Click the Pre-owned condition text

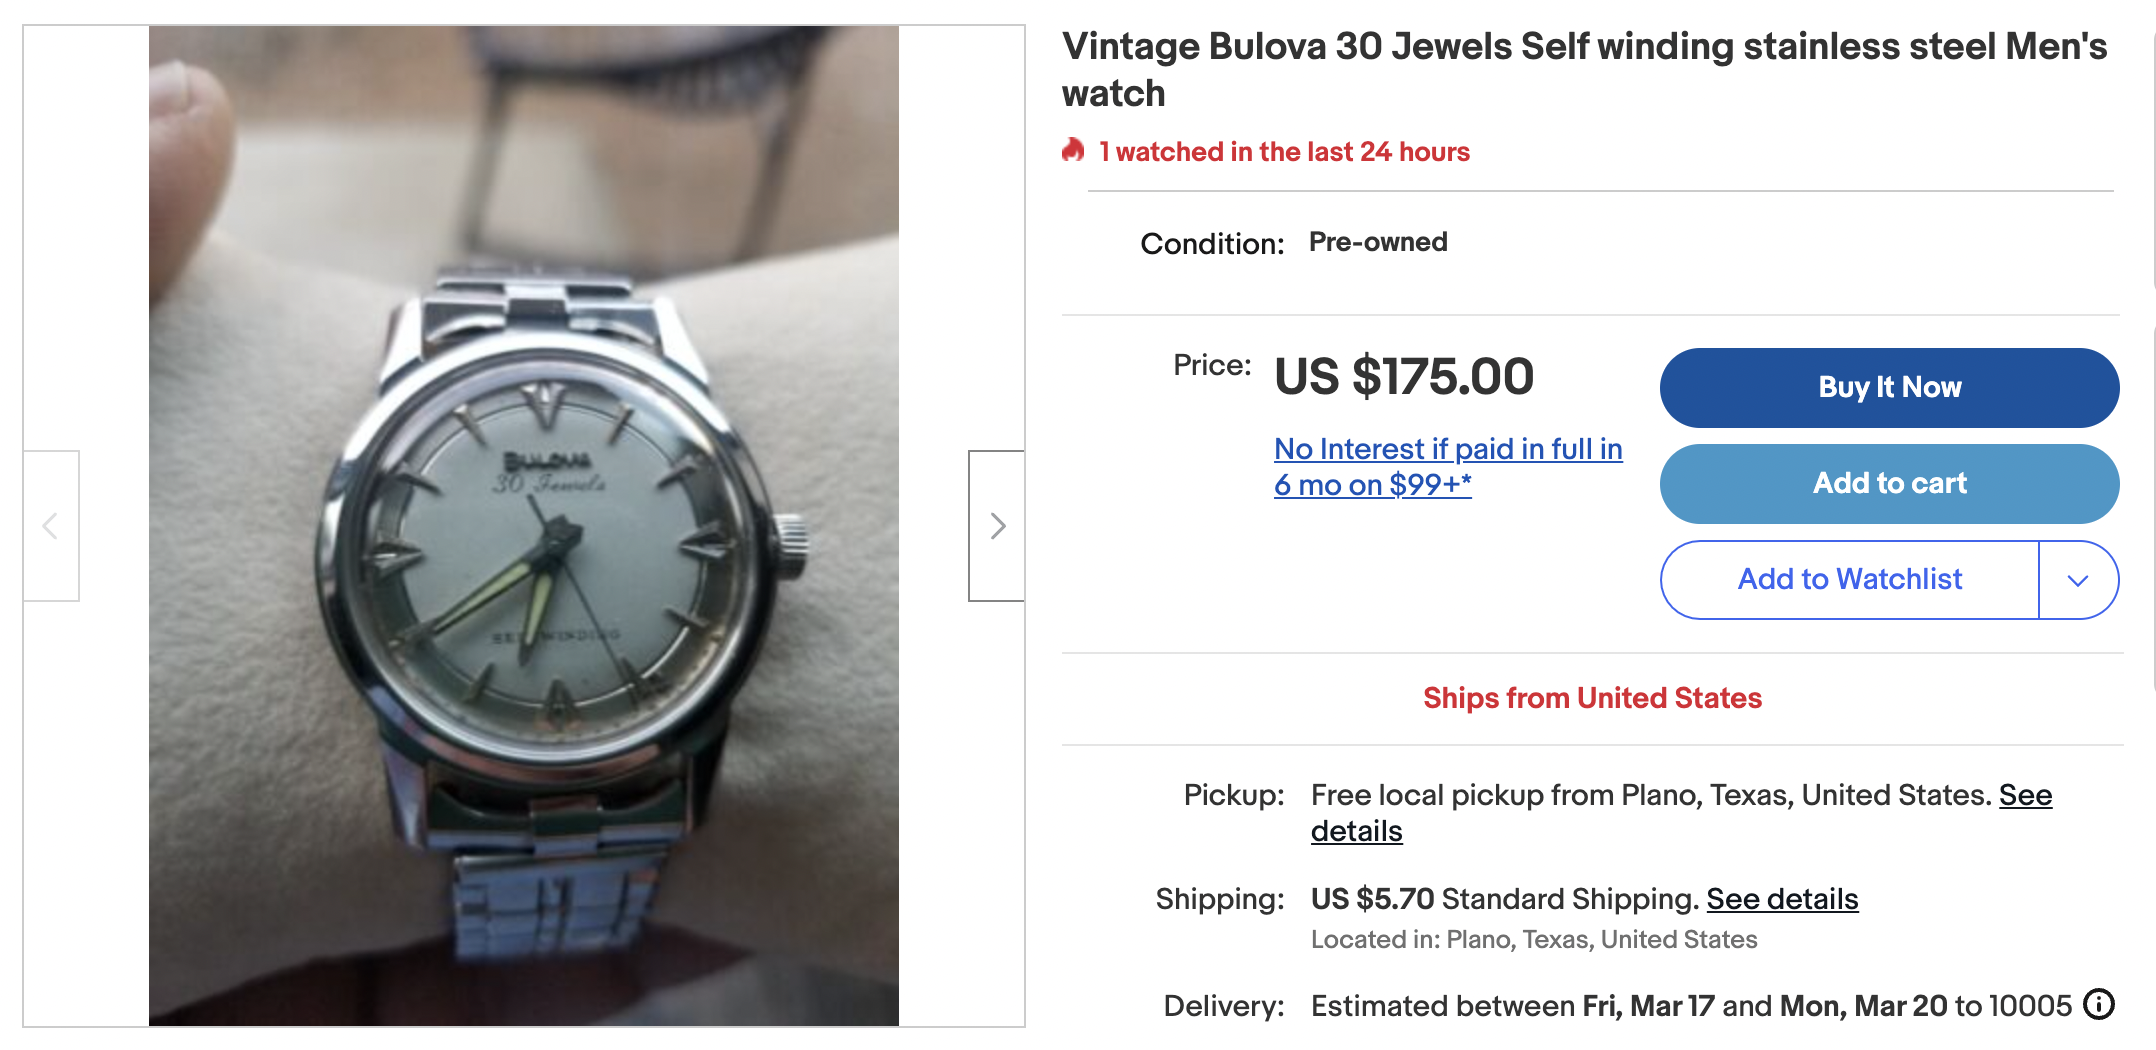click(1378, 242)
